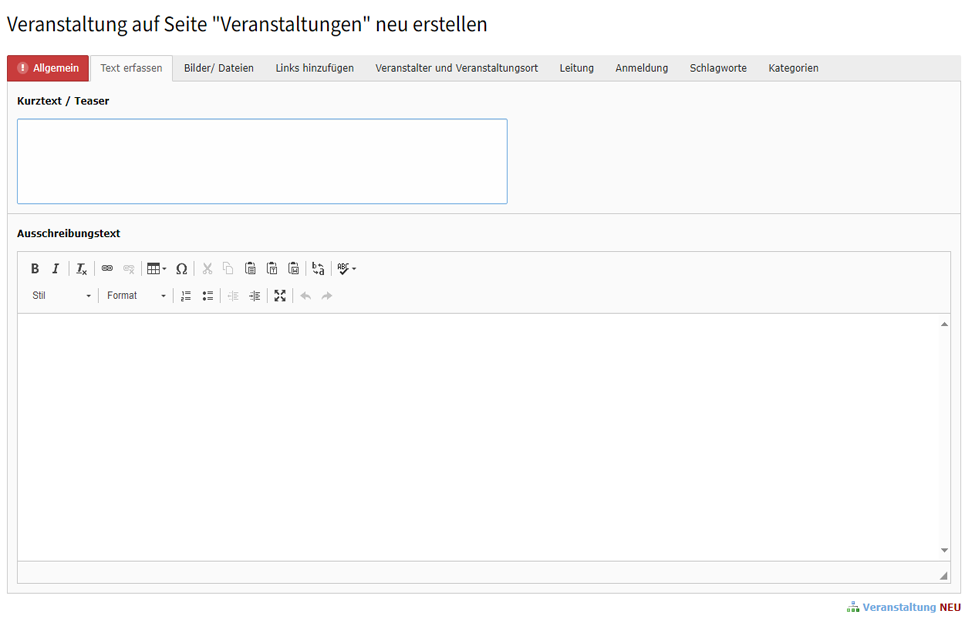Click the remove formatting icon
Viewport: 964px width, 624px height.
(81, 269)
